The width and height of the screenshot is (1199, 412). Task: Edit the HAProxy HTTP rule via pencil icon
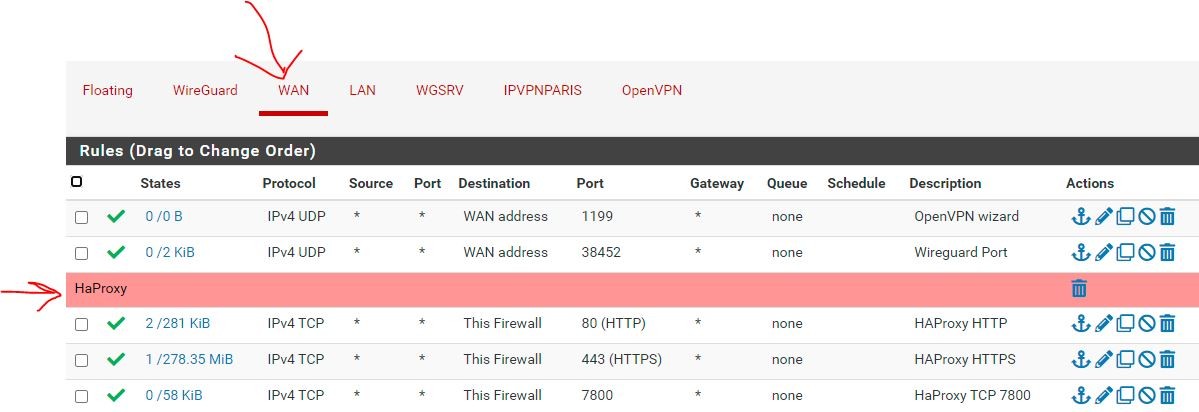click(x=1104, y=324)
